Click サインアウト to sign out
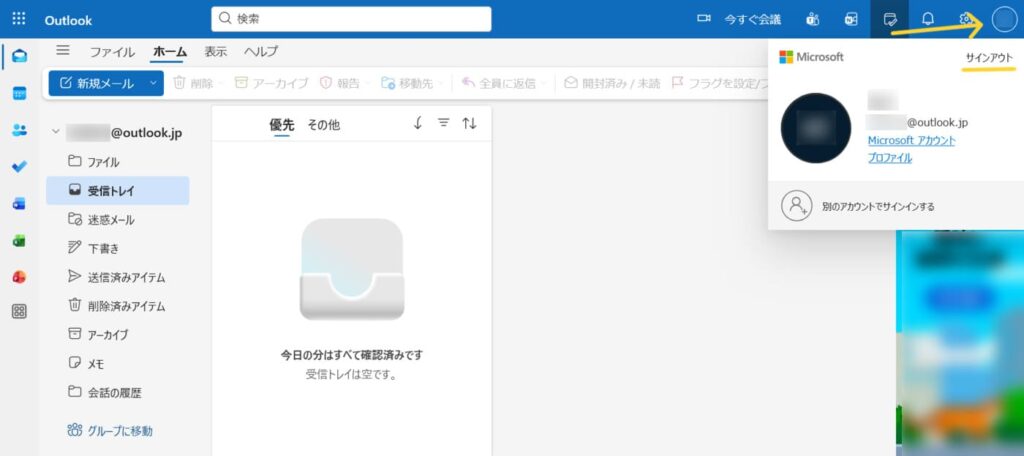Image resolution: width=1024 pixels, height=456 pixels. tap(989, 58)
